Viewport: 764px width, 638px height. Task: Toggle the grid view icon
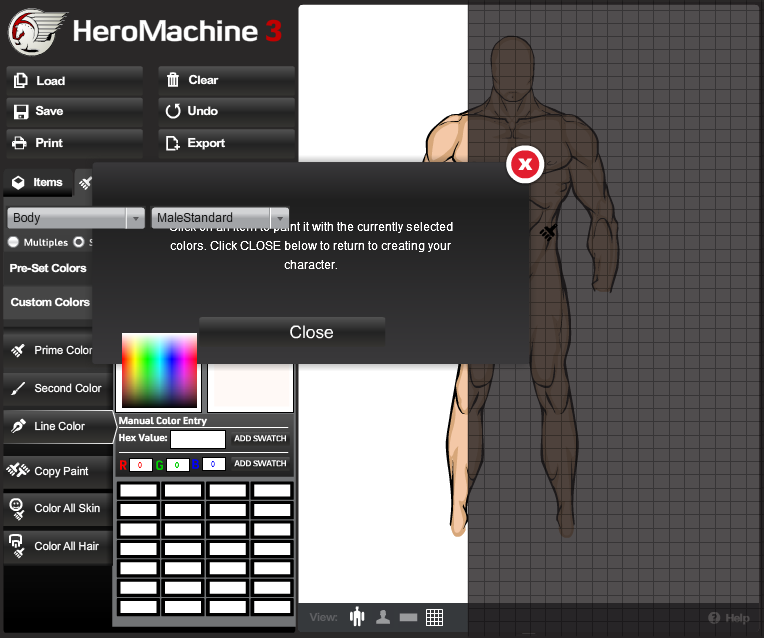(435, 617)
